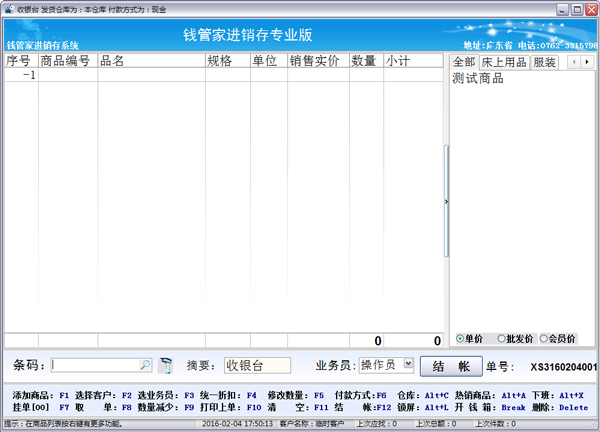
Task: Click the 结帐 checkout button
Action: 451,367
